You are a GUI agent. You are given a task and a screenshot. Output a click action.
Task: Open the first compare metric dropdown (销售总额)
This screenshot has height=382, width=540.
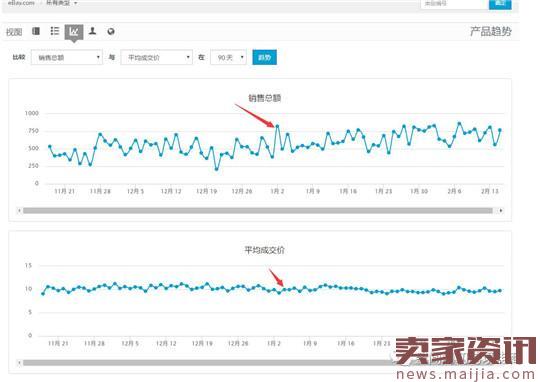coord(67,57)
